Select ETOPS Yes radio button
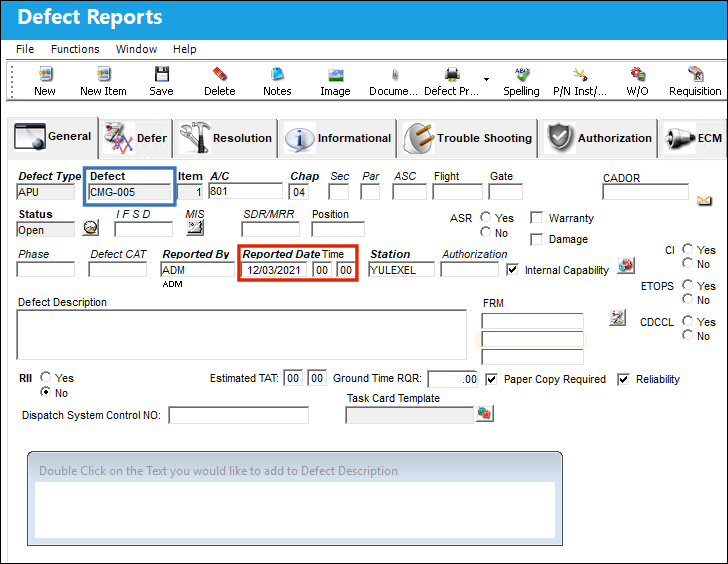 pos(688,285)
